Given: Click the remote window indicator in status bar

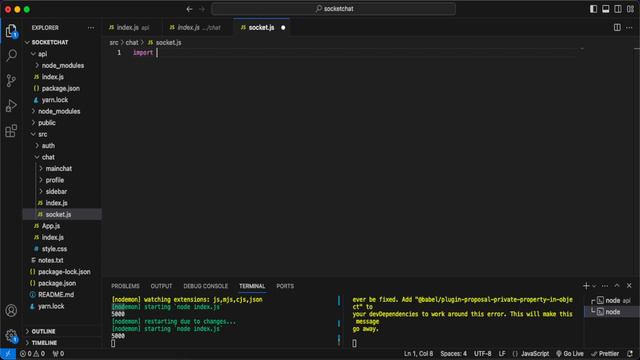Looking at the screenshot, I should click(x=8, y=354).
